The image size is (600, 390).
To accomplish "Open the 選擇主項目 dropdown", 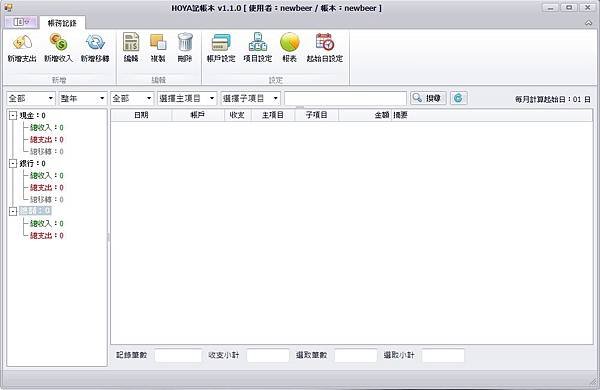I will point(187,99).
